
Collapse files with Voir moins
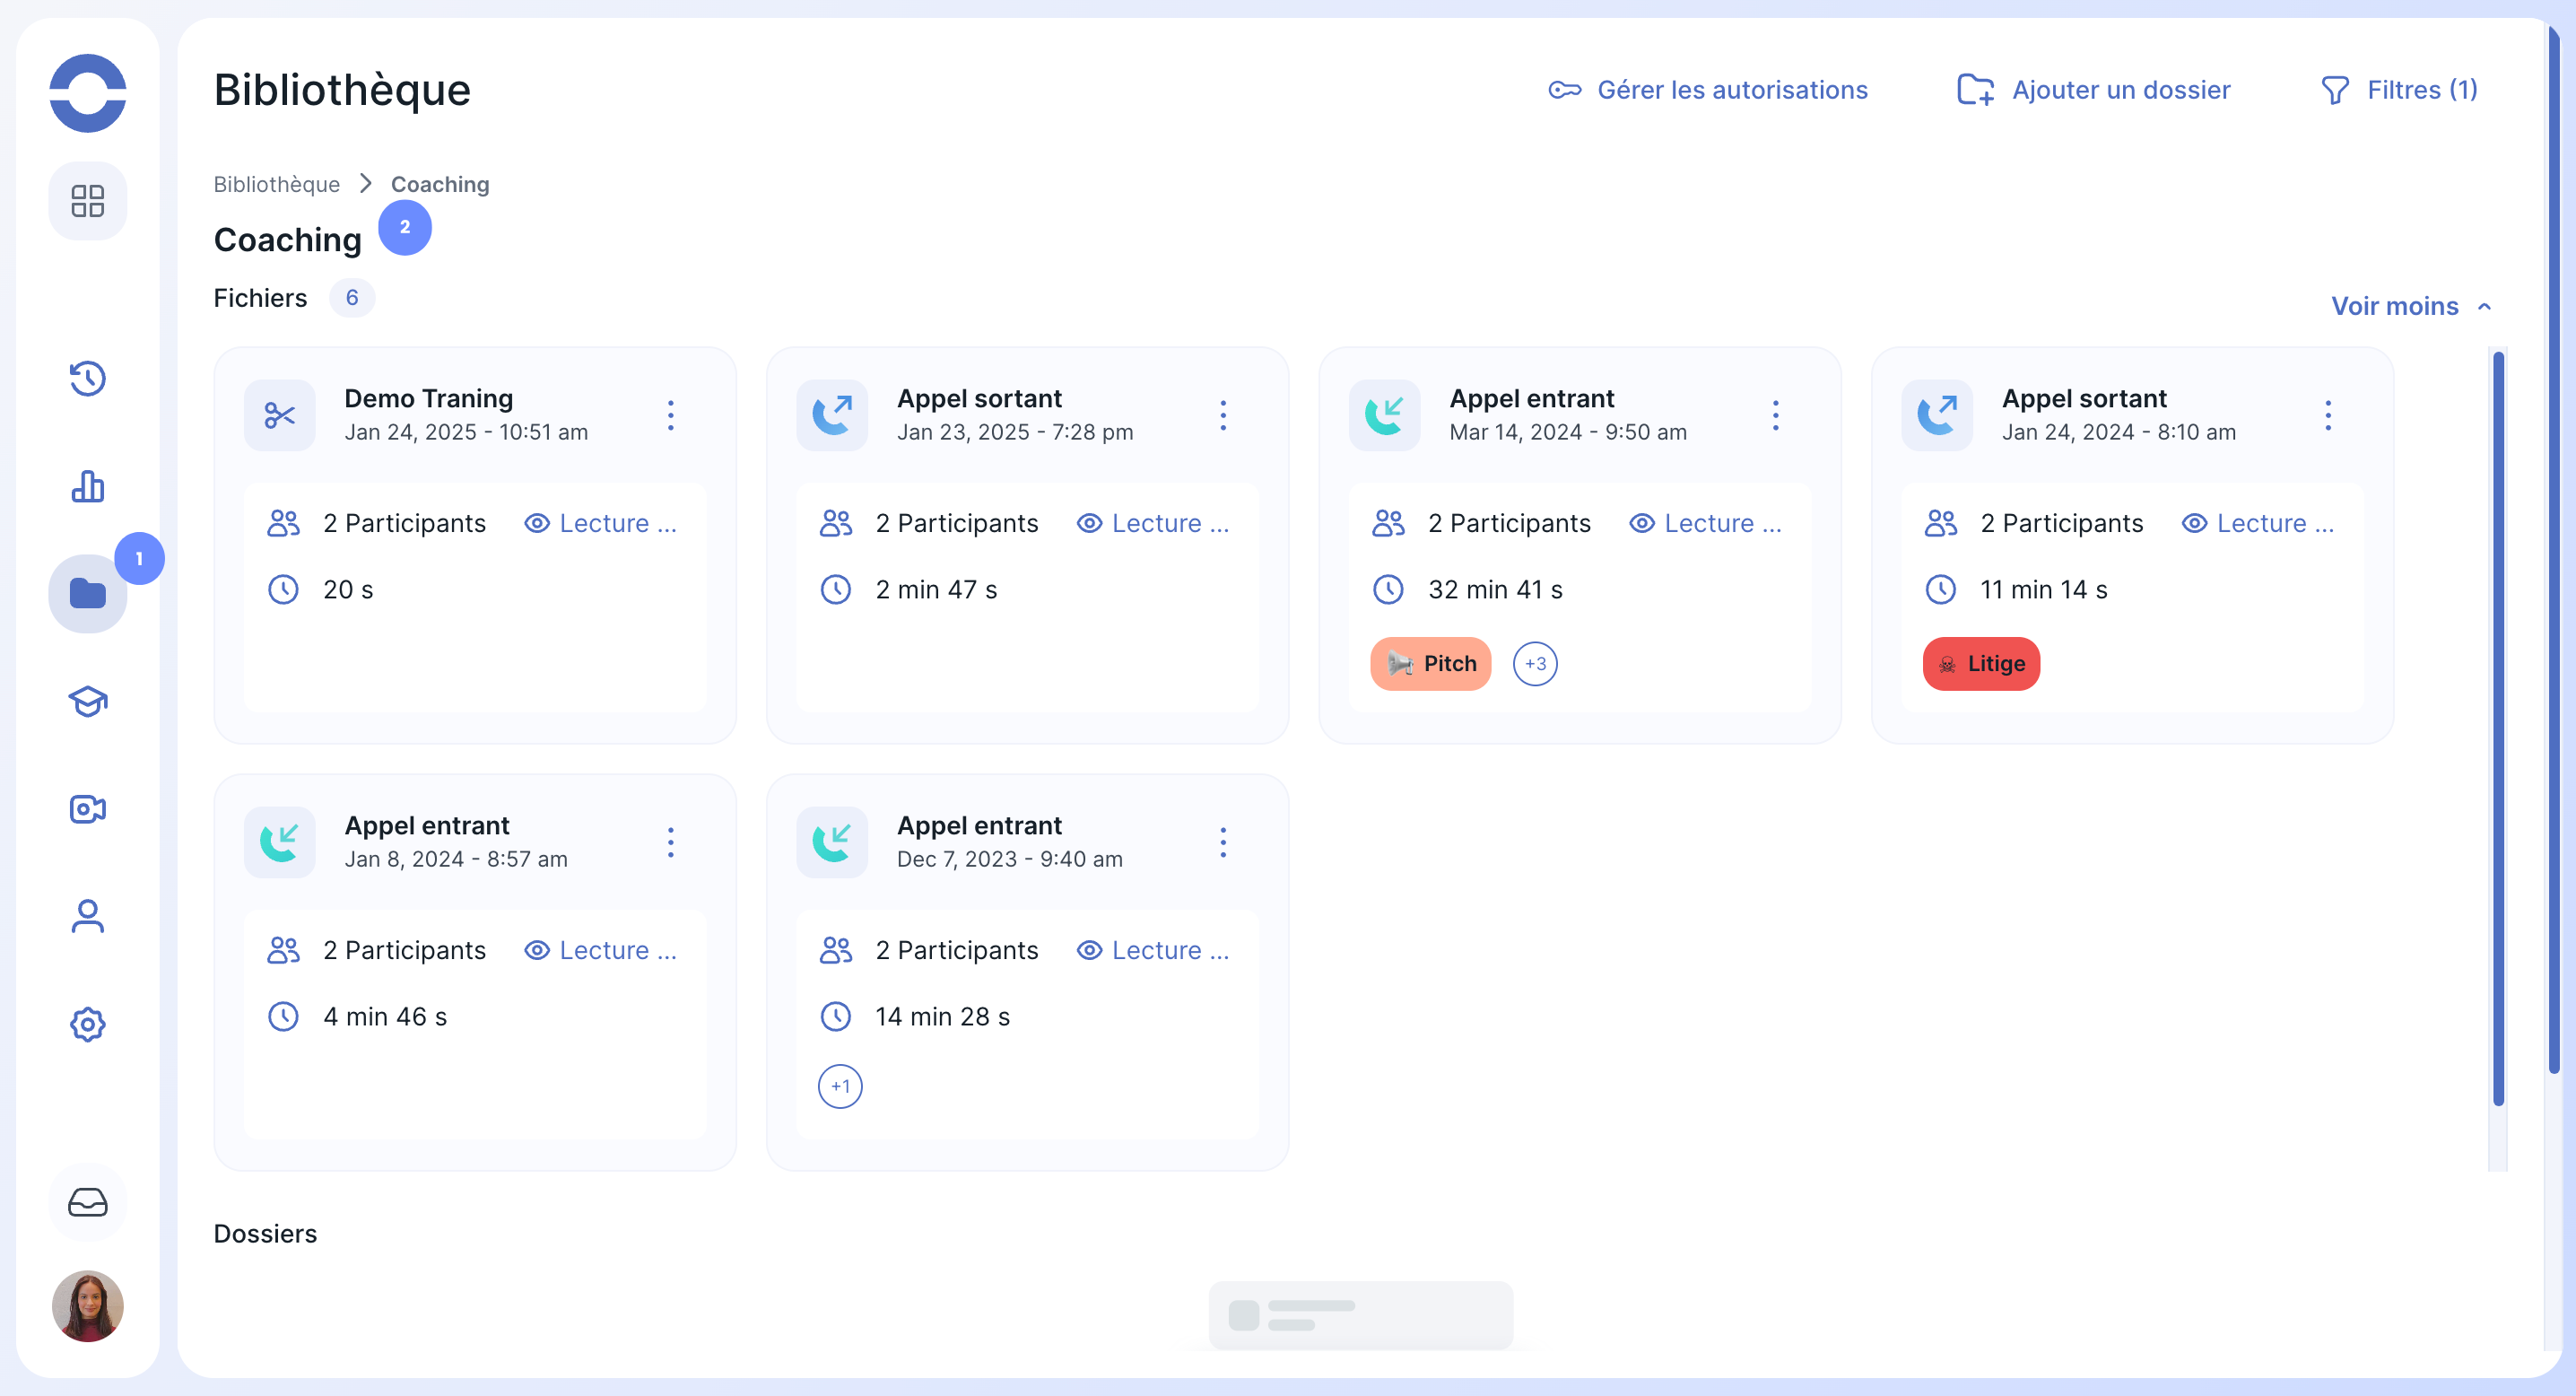(x=2409, y=306)
